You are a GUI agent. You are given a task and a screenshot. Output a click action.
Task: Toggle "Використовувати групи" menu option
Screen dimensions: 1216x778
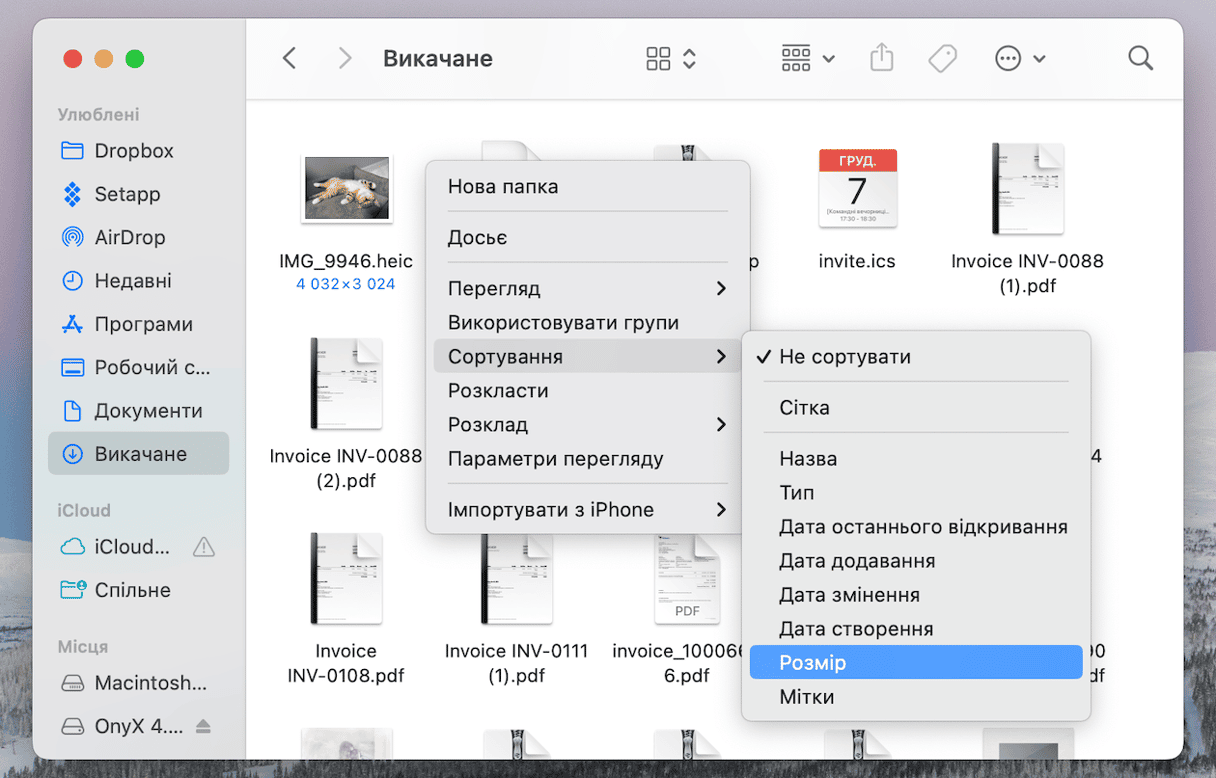563,323
